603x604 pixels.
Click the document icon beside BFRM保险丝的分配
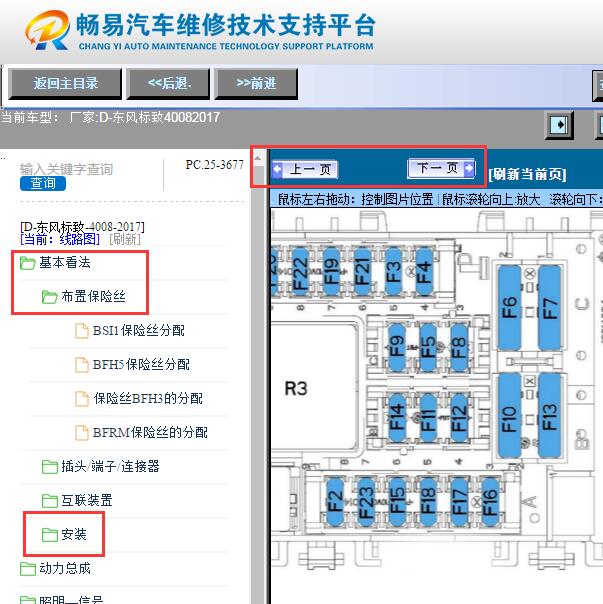tap(82, 433)
